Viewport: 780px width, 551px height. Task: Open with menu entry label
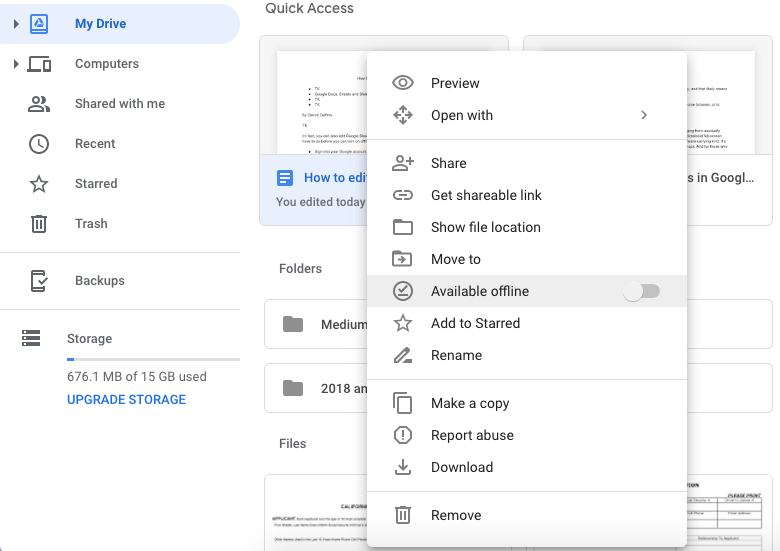[462, 115]
